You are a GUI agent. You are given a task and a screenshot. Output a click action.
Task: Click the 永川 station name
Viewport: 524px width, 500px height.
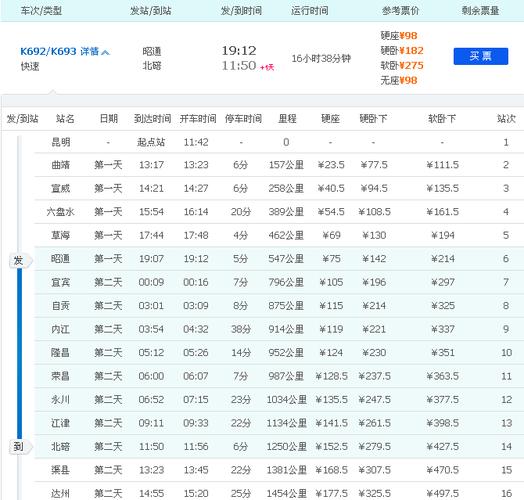click(x=61, y=400)
